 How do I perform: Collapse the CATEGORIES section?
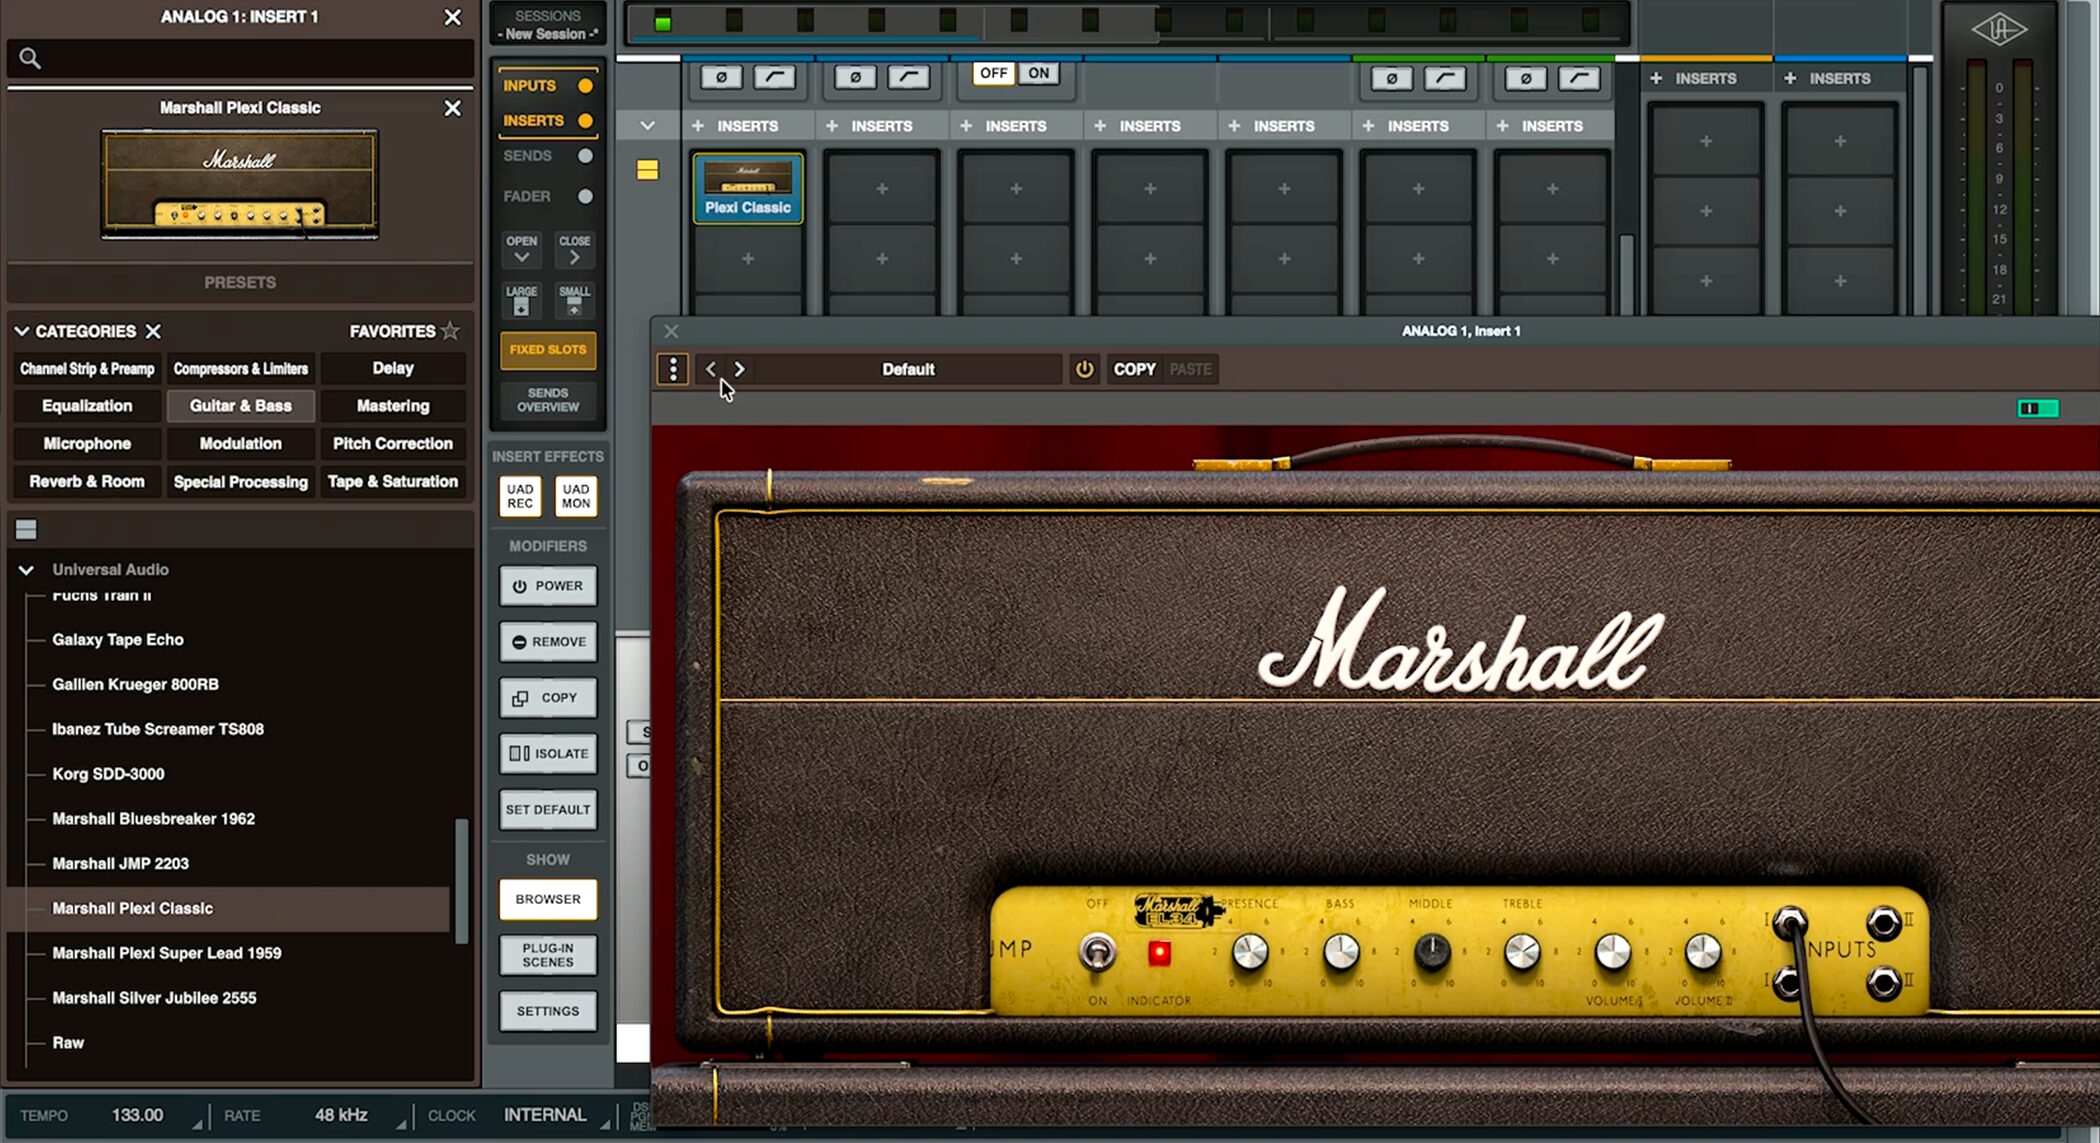pos(21,331)
